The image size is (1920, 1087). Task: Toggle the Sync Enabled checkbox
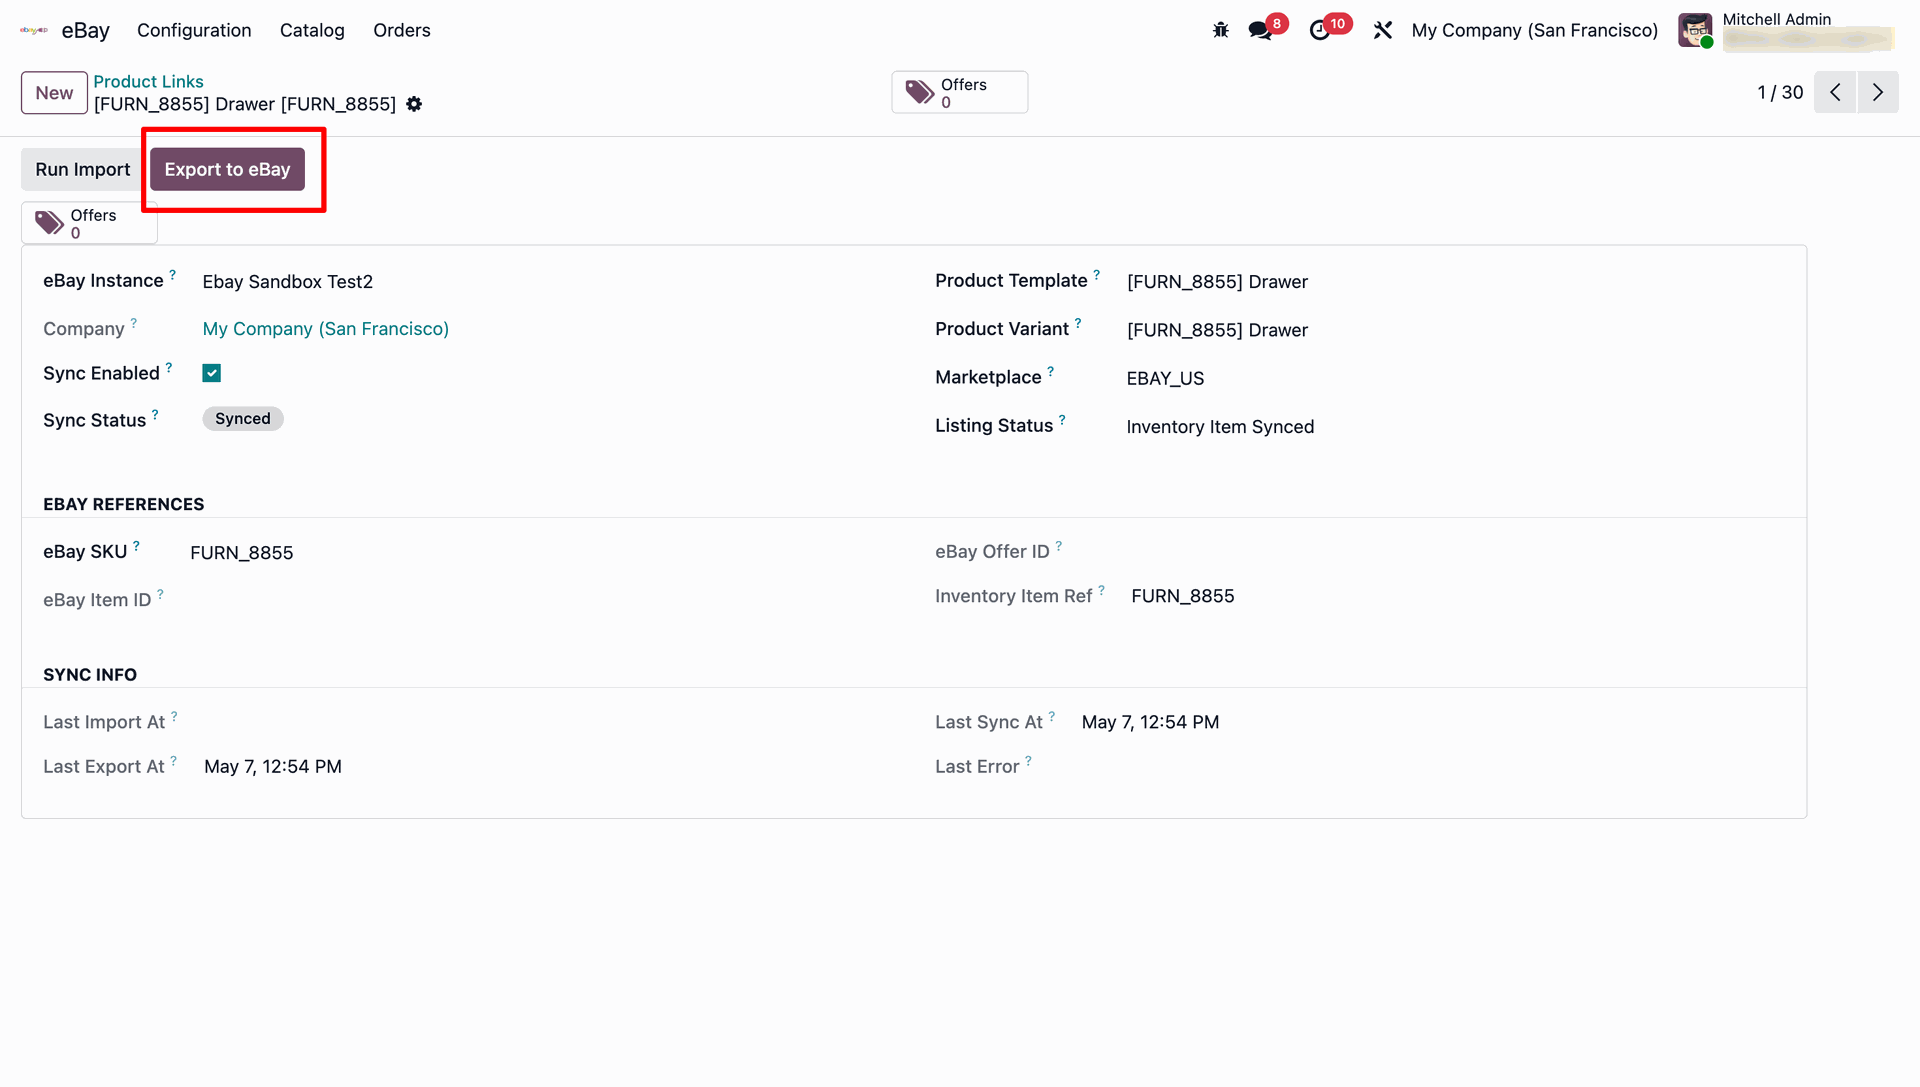[x=211, y=373]
